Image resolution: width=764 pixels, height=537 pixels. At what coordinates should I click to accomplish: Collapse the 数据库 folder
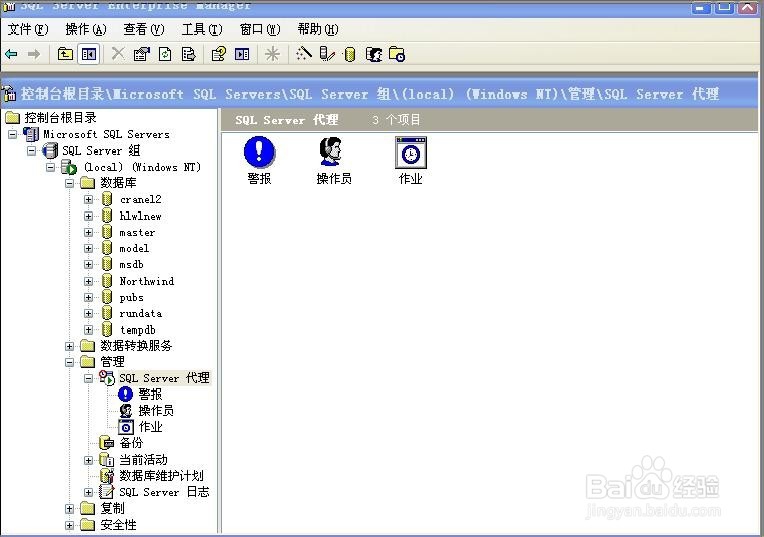[70, 184]
